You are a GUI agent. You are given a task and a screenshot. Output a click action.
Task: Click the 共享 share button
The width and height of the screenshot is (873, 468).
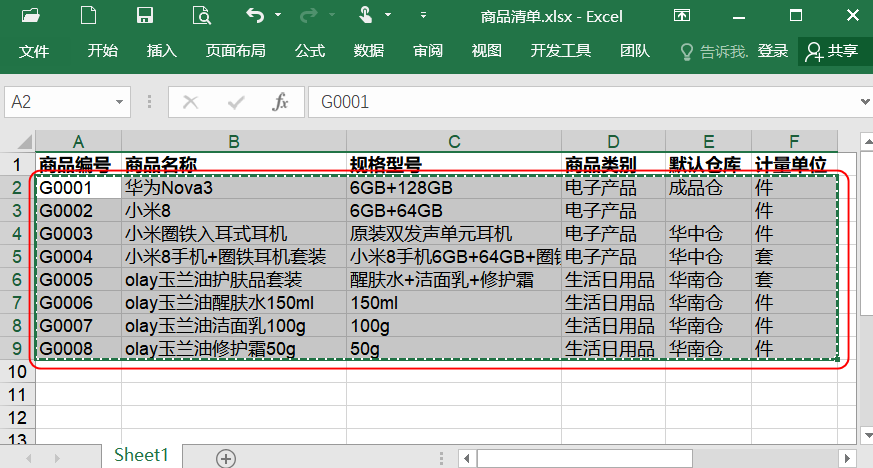(x=833, y=51)
